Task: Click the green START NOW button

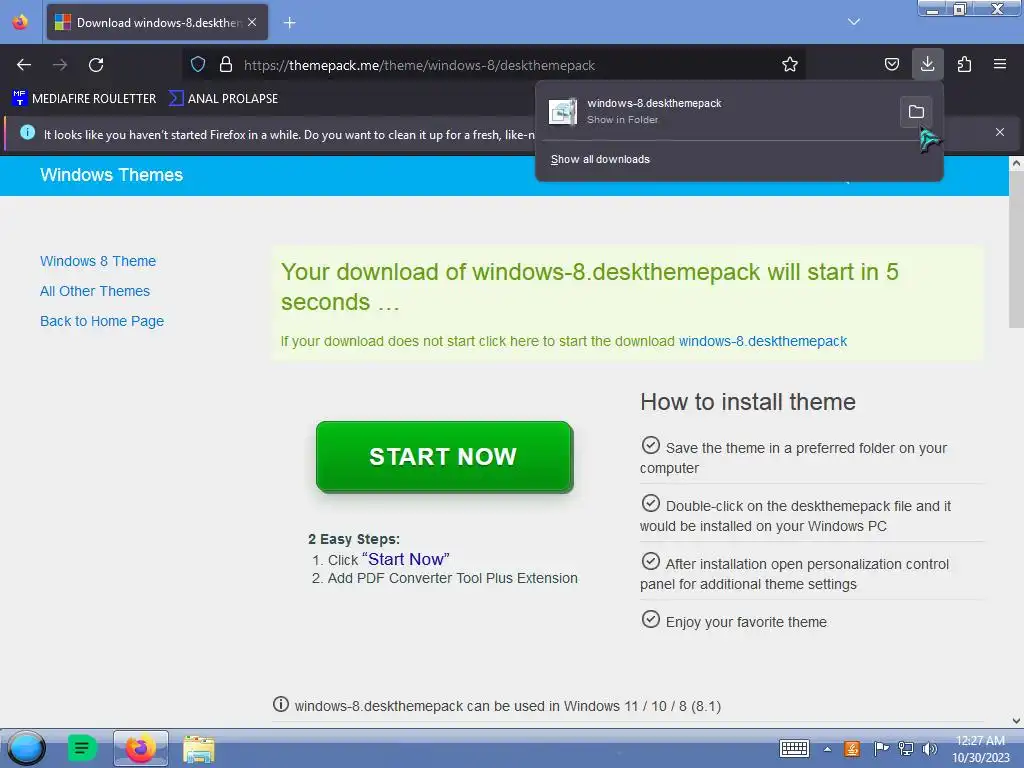Action: coord(444,456)
